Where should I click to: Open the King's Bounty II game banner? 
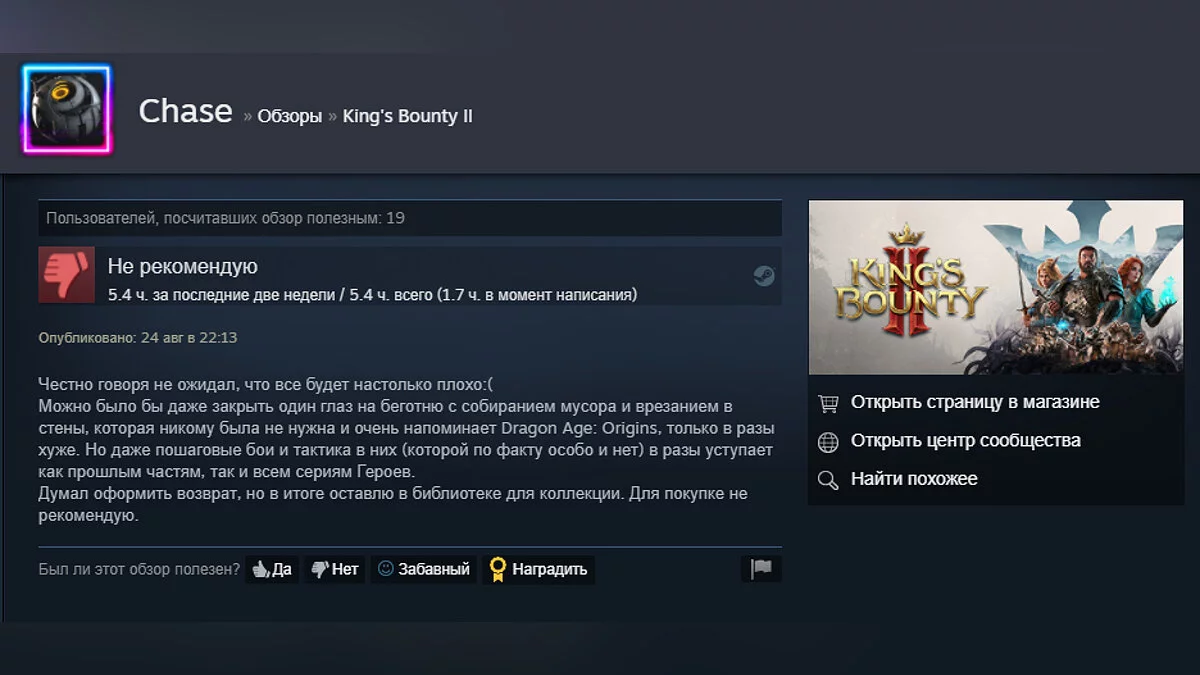click(x=995, y=287)
